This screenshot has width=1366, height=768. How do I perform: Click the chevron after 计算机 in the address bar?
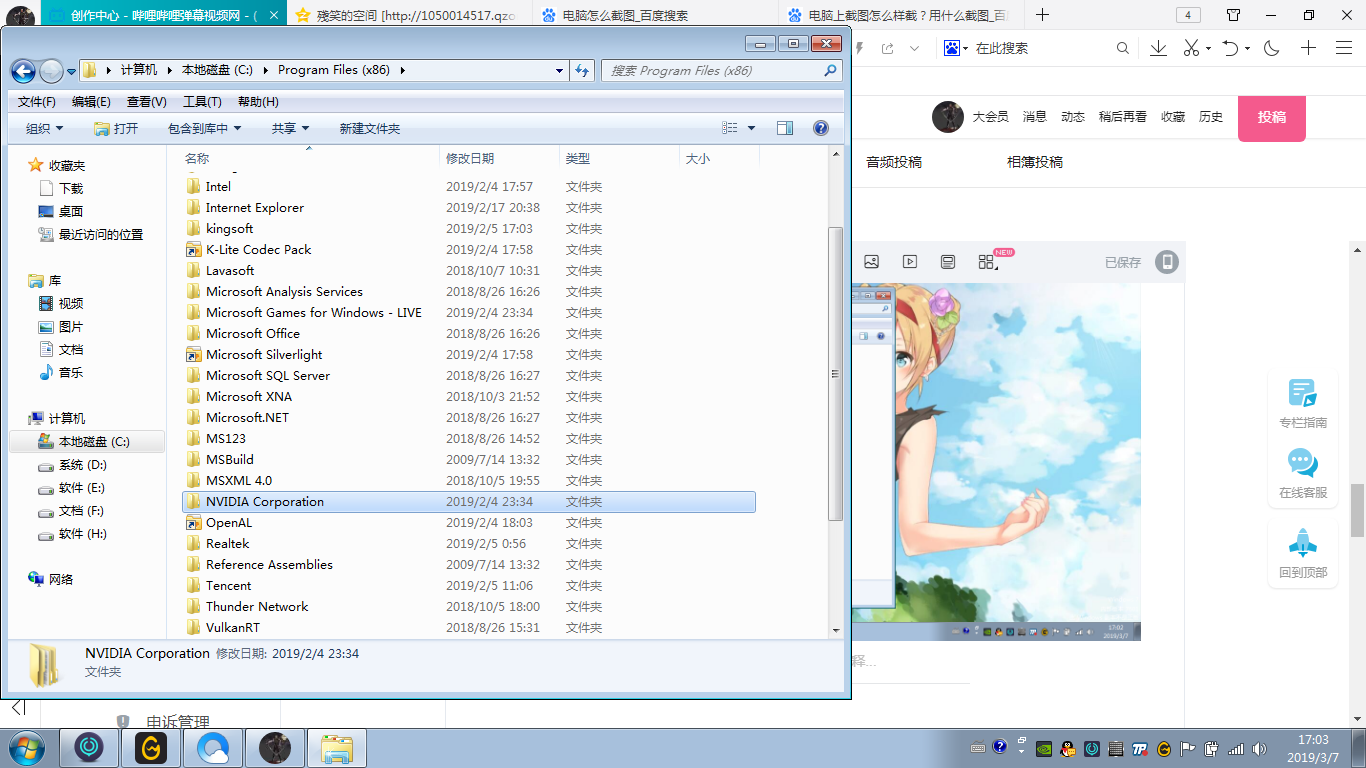coord(167,70)
